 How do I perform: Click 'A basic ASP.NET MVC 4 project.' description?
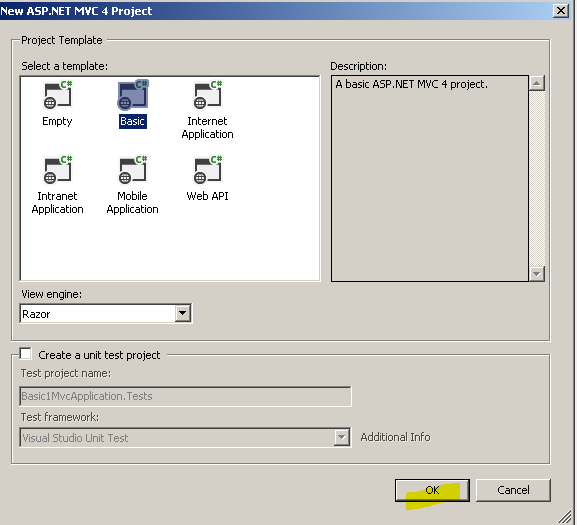click(x=411, y=84)
